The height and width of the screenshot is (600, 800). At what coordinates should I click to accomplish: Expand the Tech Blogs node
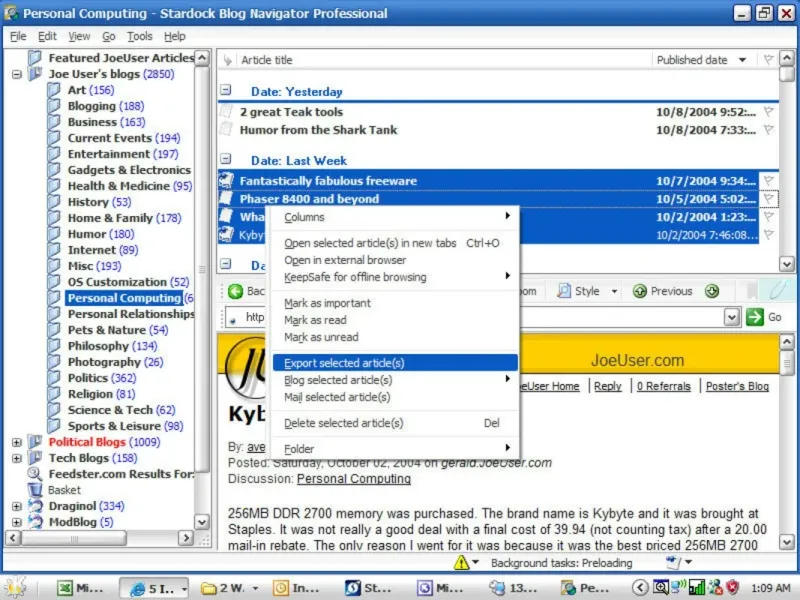coord(17,458)
